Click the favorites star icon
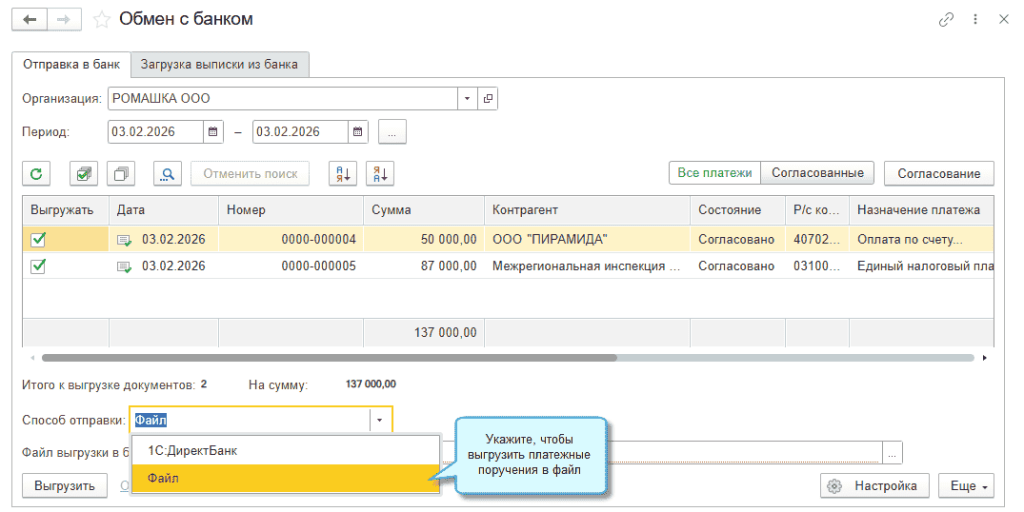 tap(102, 19)
